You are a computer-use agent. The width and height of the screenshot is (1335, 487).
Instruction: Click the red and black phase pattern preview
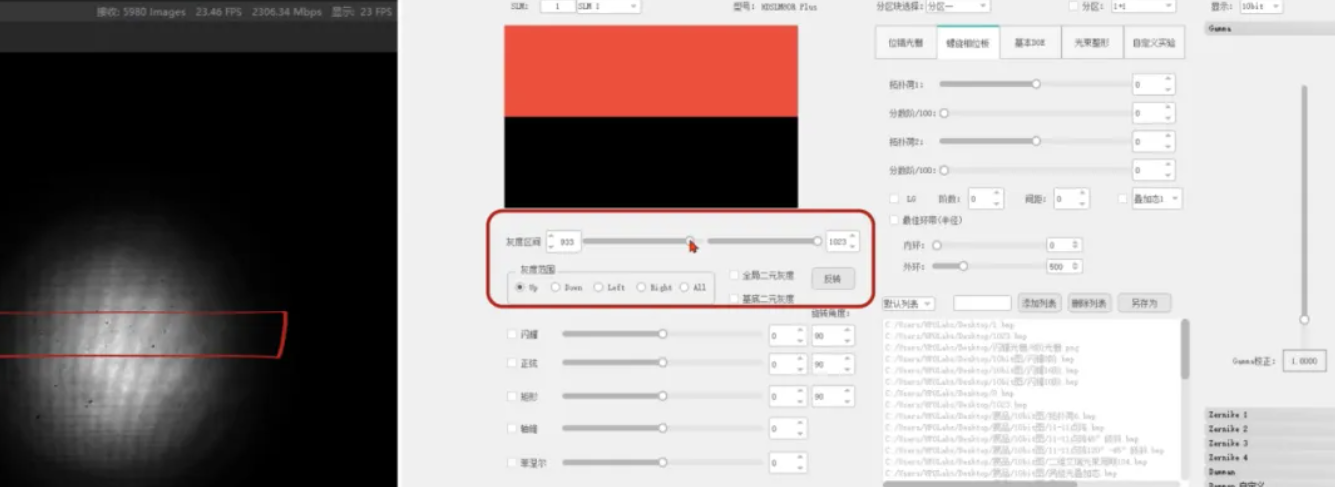point(650,116)
